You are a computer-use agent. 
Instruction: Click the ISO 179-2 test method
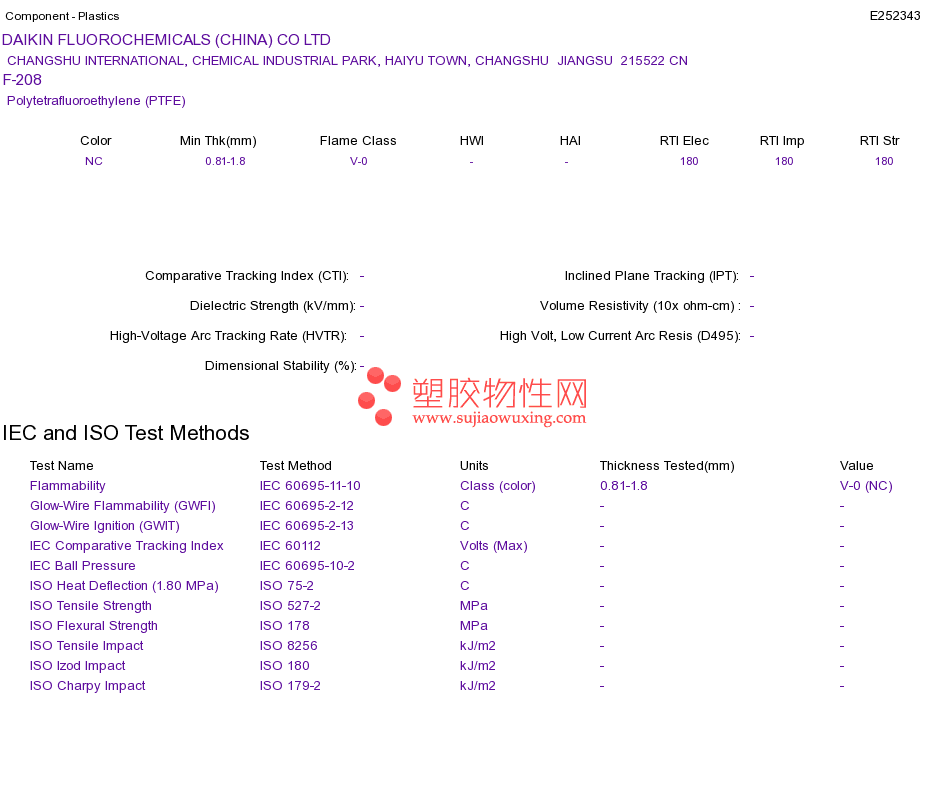[x=290, y=685]
